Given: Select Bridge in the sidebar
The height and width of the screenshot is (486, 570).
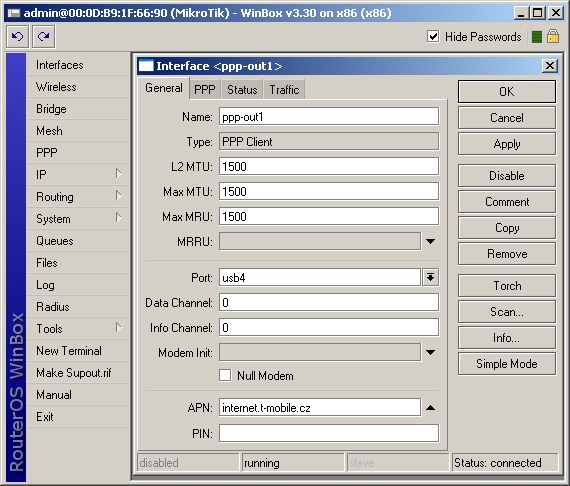Looking at the screenshot, I should coord(78,109).
